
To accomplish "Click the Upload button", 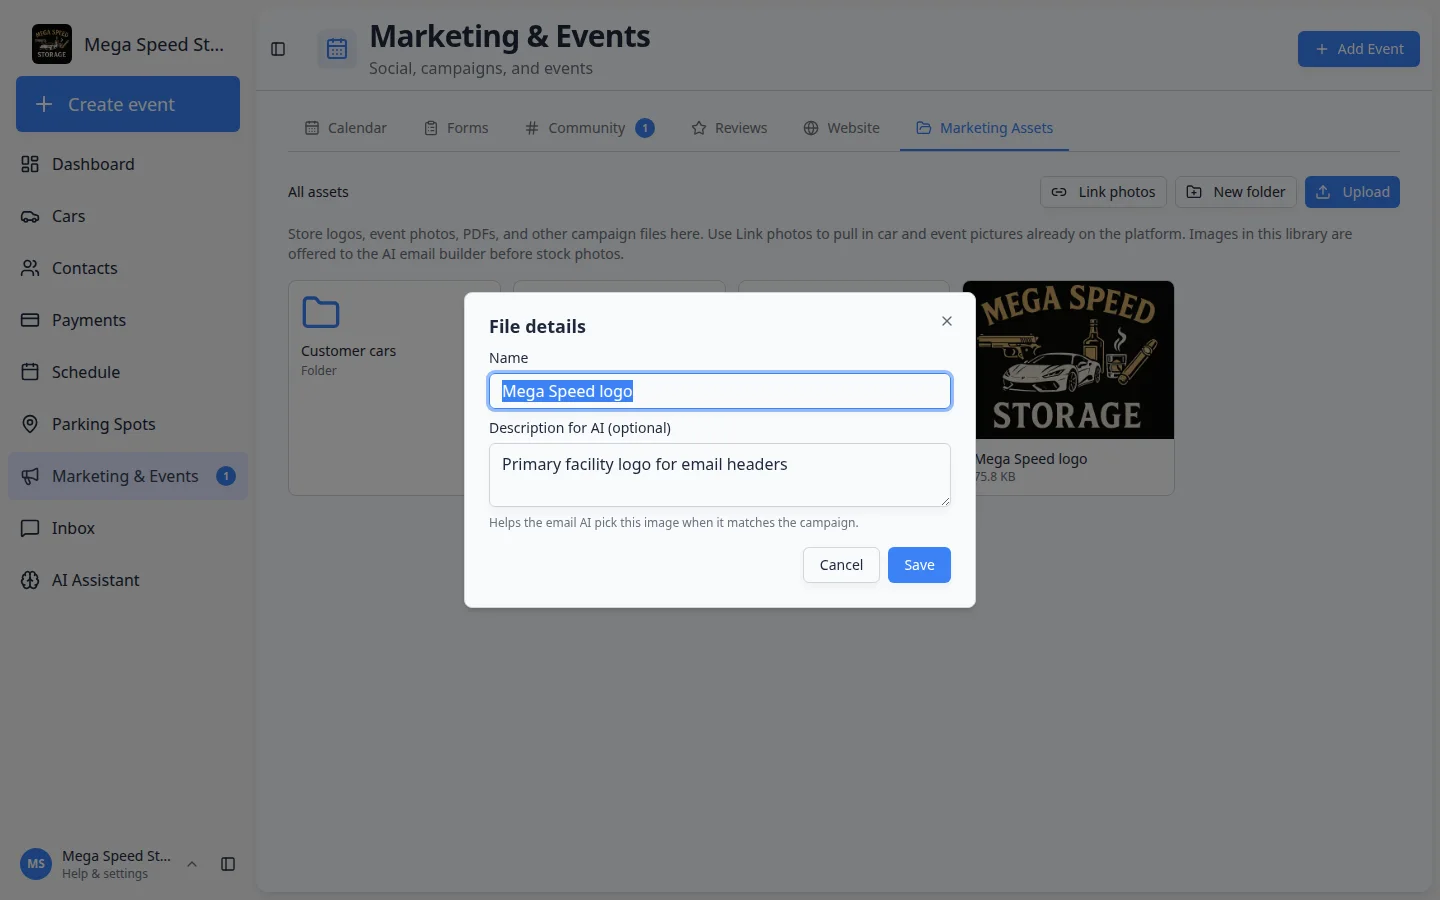I will click(1352, 192).
